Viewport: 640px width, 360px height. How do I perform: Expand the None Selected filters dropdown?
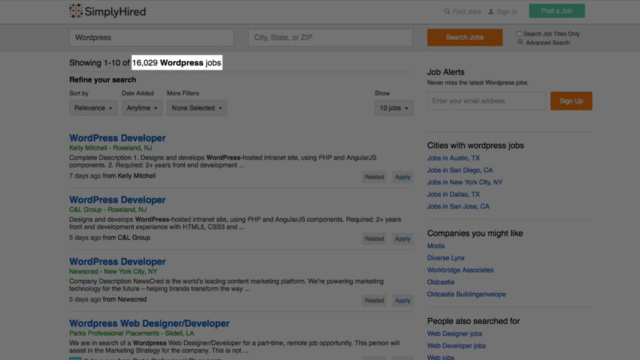pos(197,108)
